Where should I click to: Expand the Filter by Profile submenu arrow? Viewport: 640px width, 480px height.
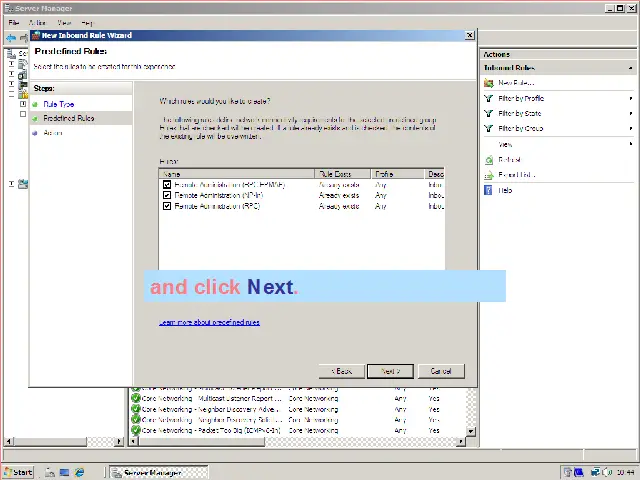pyautogui.click(x=631, y=99)
